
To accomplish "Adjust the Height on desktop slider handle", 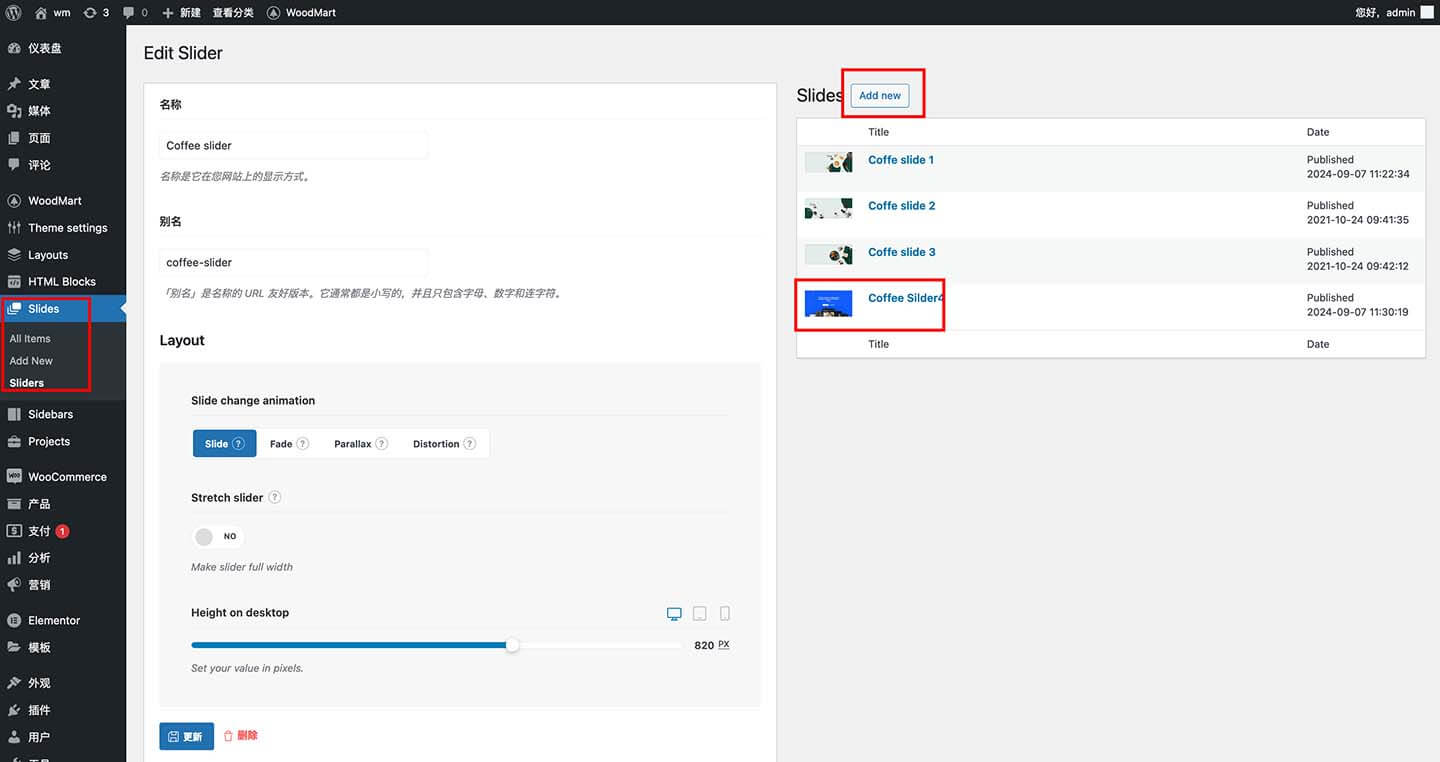I will point(512,645).
